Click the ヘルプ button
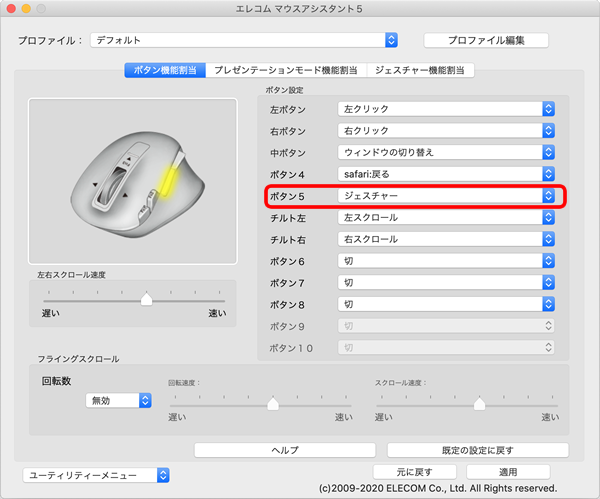Screen dimensions: 600x499 (285, 450)
